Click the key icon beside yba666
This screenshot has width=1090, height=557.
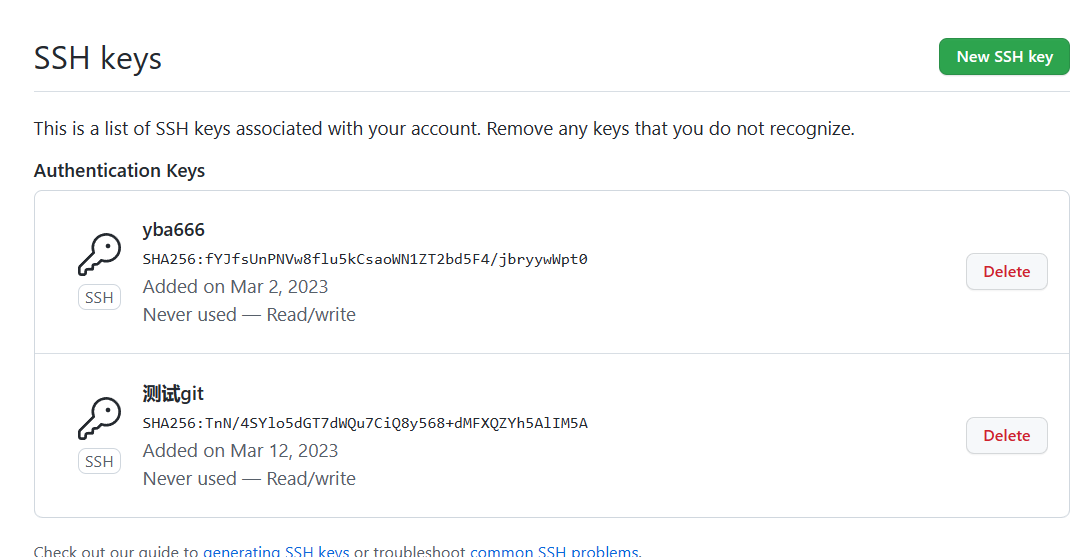(x=99, y=254)
